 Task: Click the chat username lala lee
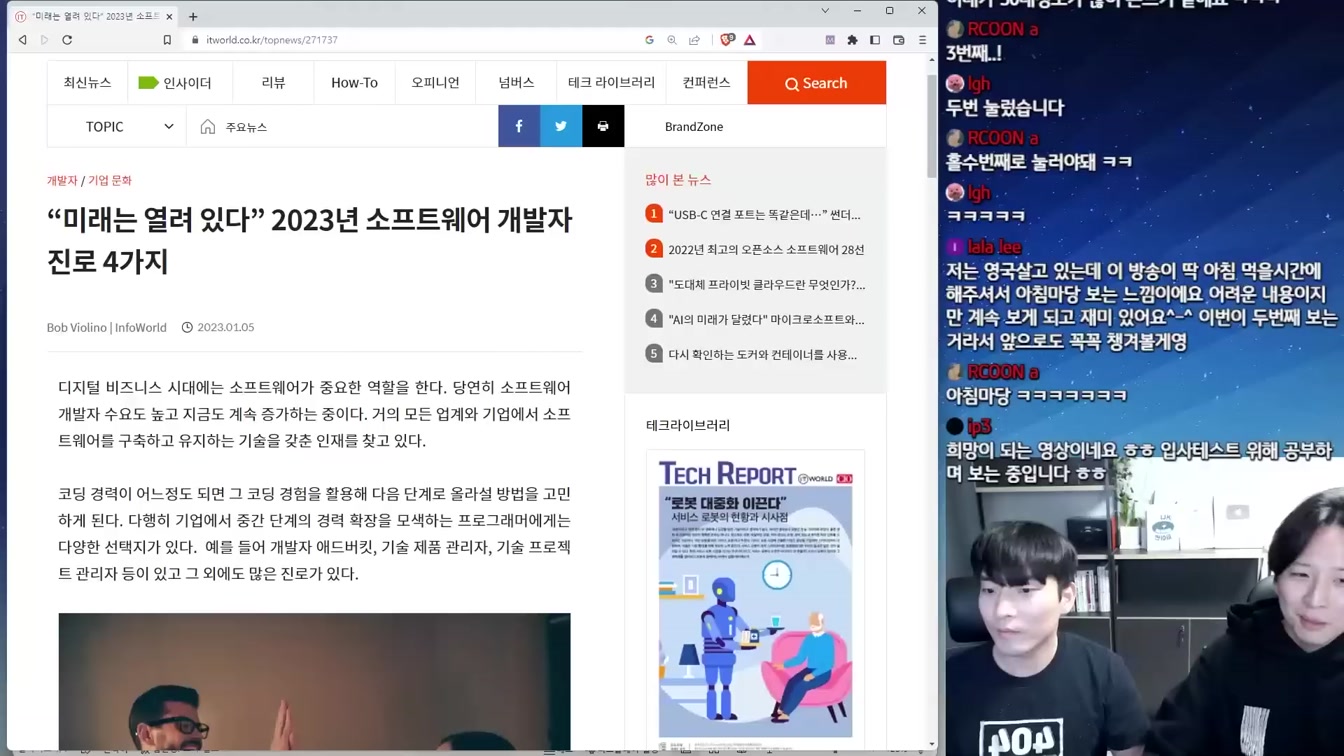click(x=995, y=247)
